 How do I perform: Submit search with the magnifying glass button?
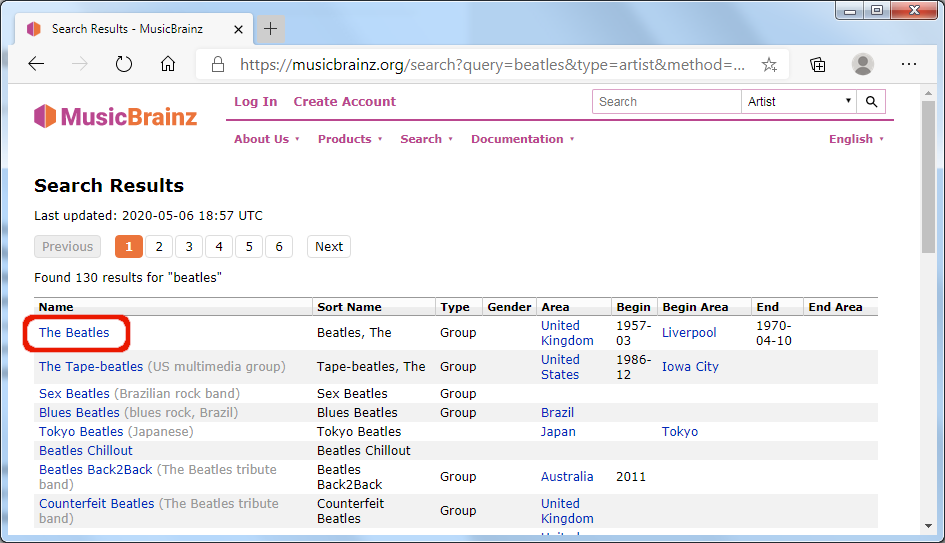tap(871, 101)
